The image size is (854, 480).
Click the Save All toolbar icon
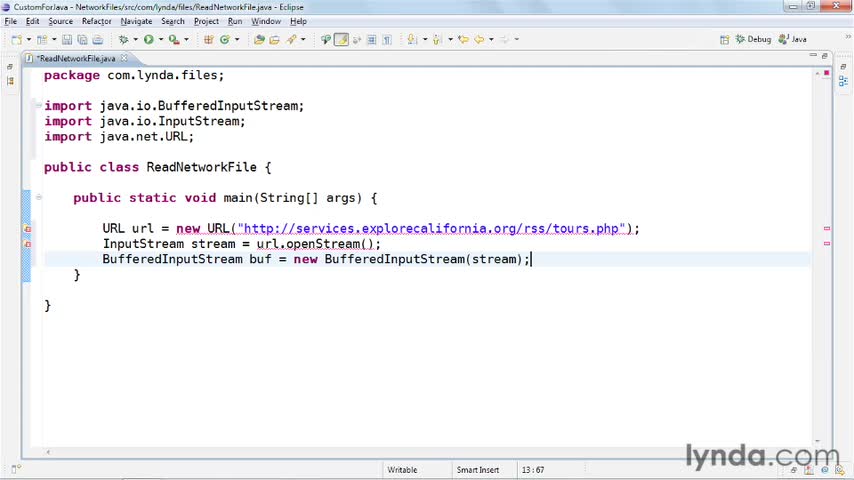point(82,39)
